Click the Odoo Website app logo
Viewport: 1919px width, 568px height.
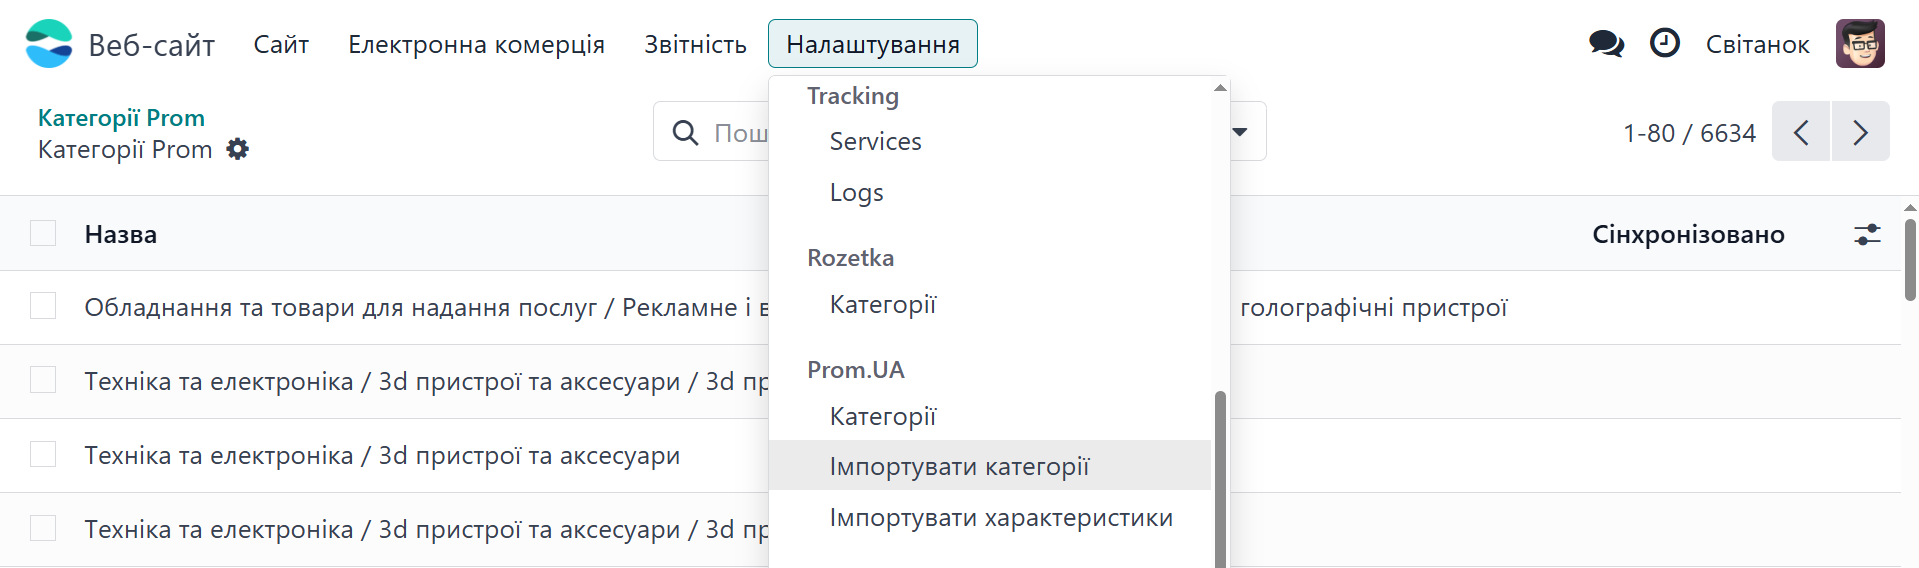[49, 44]
